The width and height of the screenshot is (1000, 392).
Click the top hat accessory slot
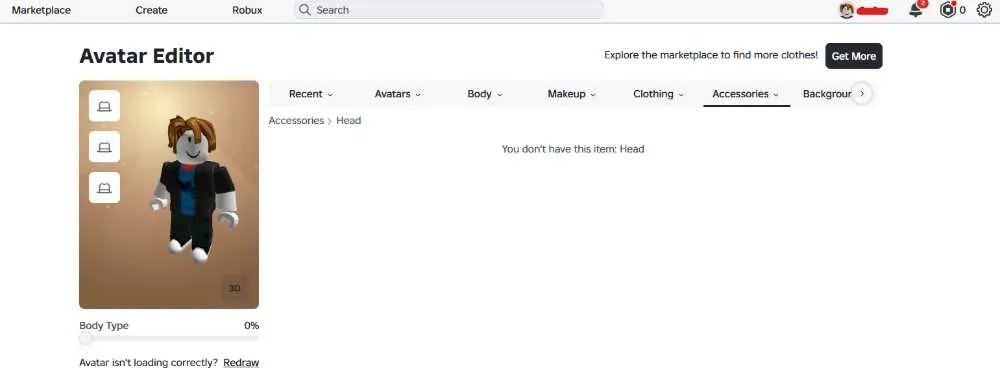(x=105, y=106)
